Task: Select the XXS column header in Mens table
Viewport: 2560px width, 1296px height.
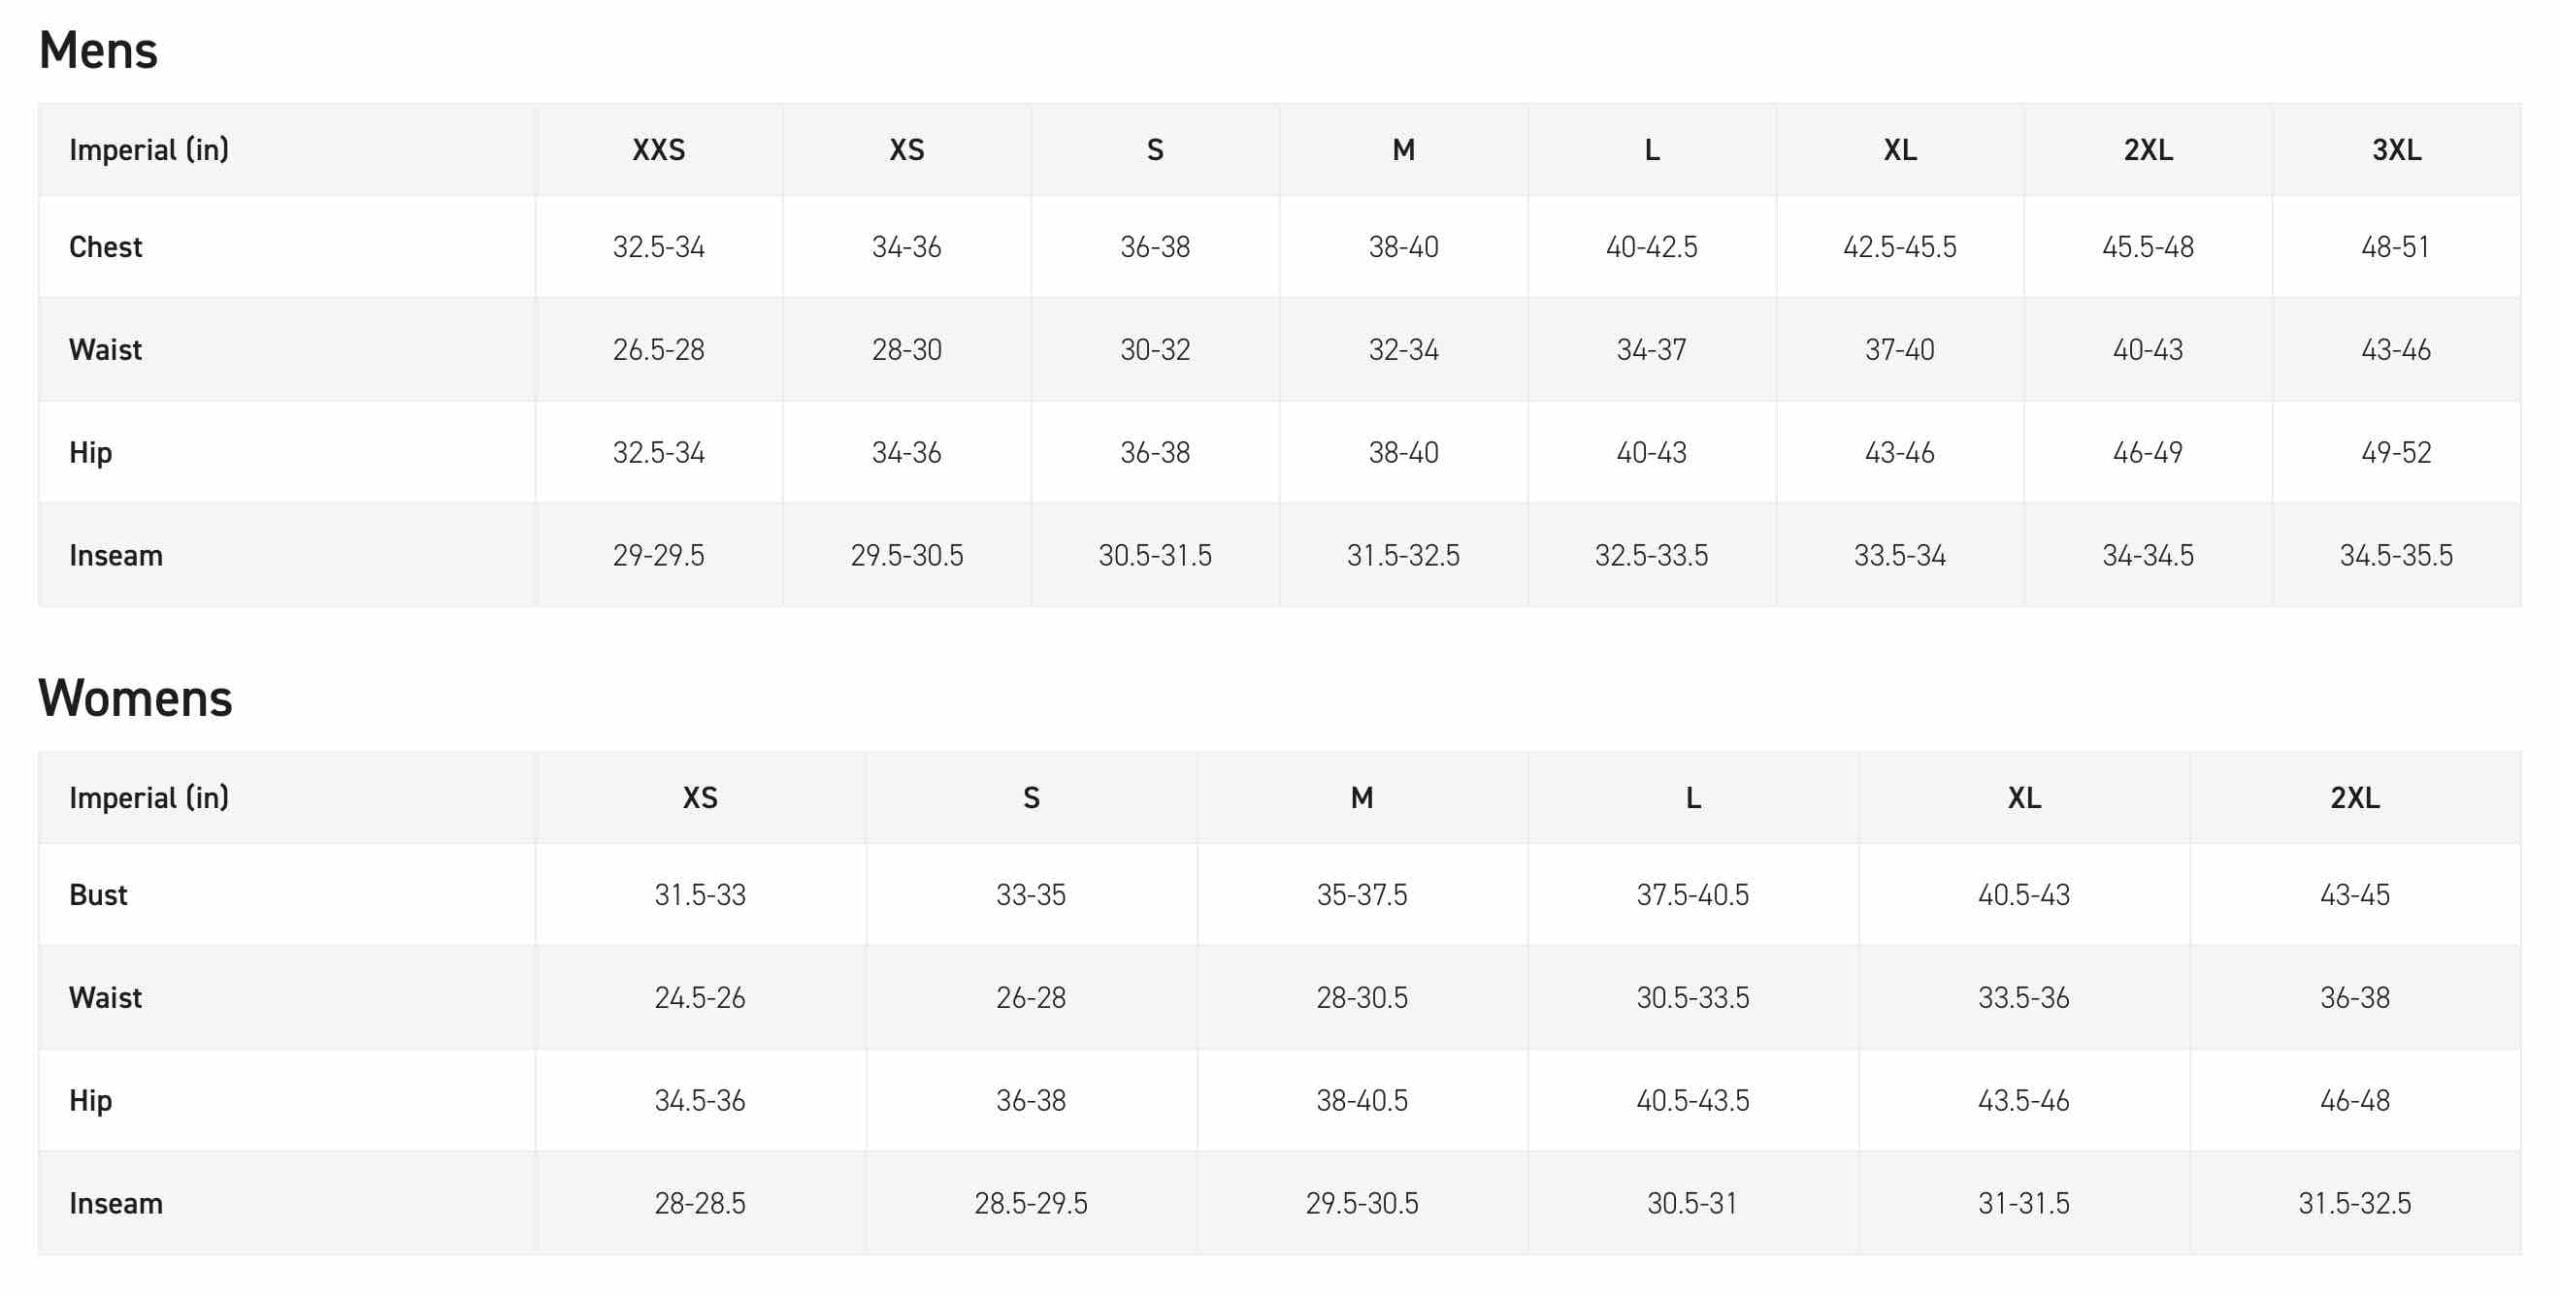Action: tap(658, 150)
